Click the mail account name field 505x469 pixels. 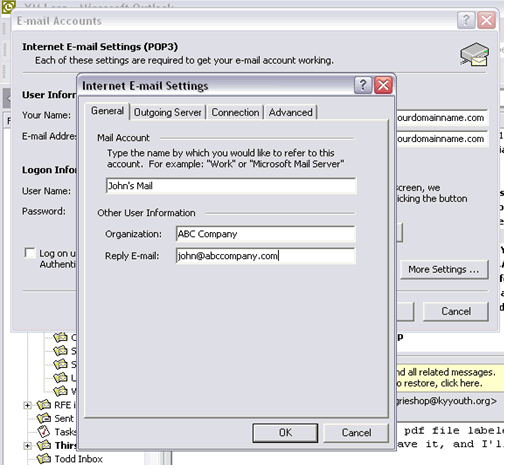[231, 186]
